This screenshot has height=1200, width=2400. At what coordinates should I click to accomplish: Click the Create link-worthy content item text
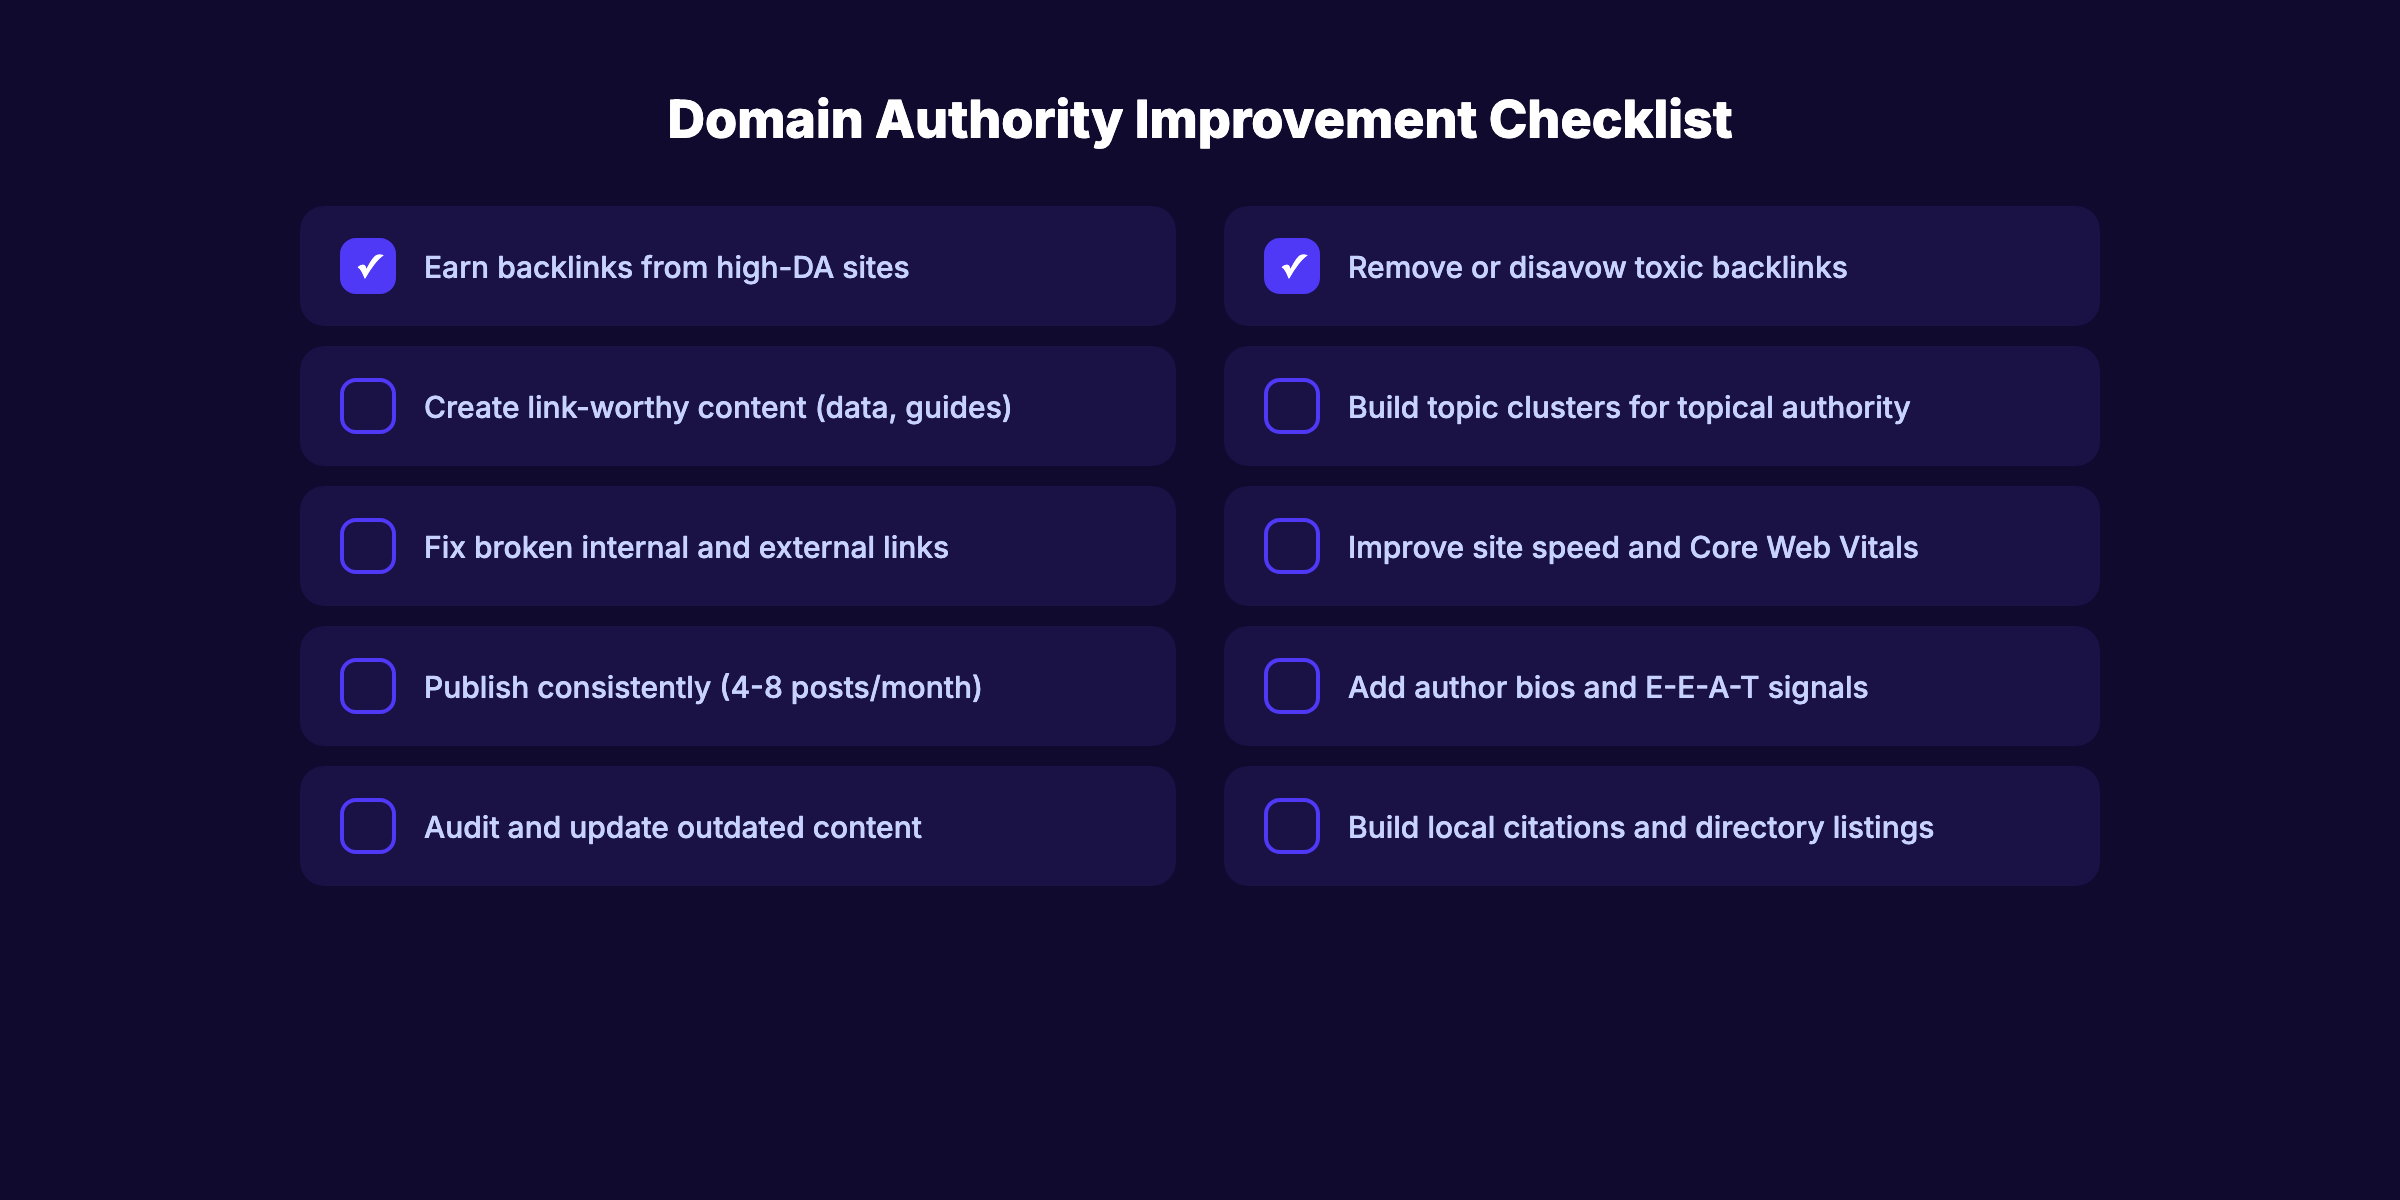(x=718, y=407)
